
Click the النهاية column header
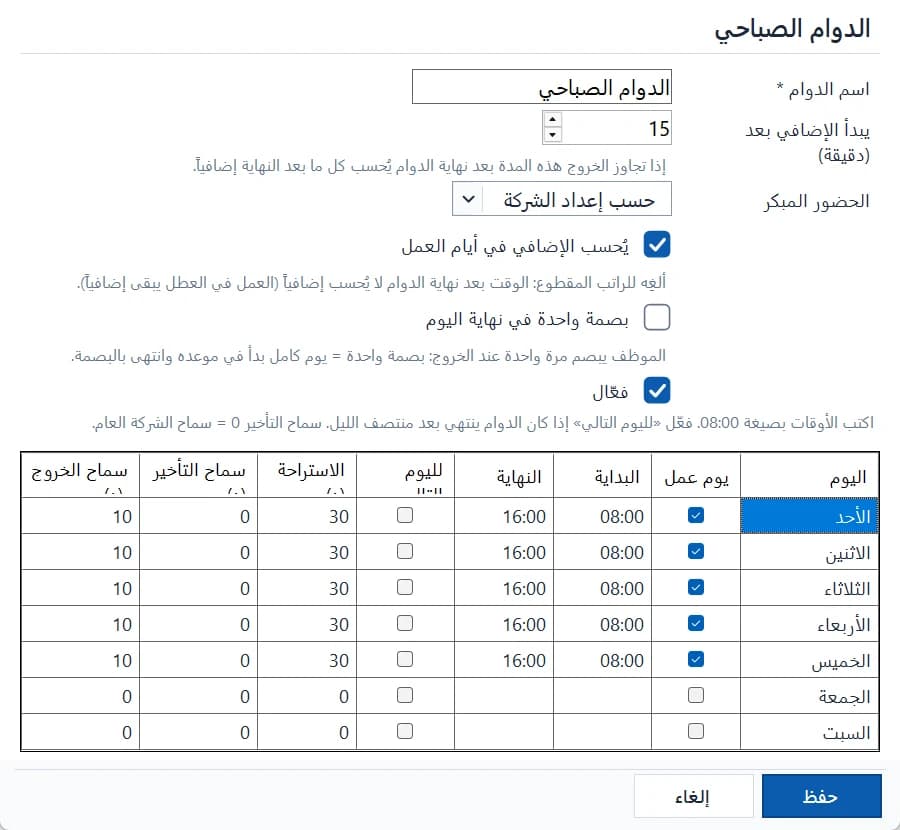pos(504,475)
